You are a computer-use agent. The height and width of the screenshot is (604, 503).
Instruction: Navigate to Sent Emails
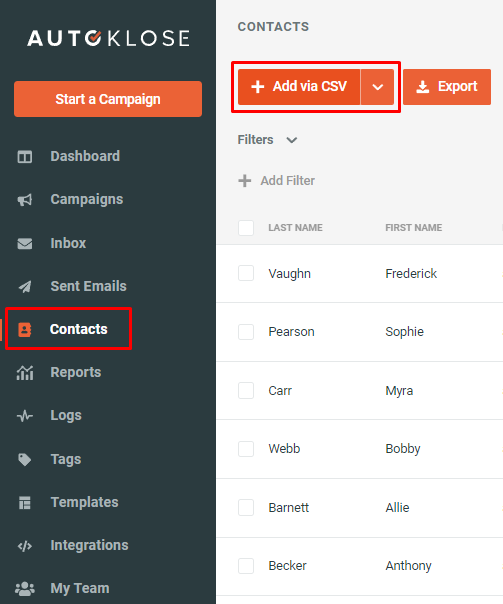pos(88,286)
